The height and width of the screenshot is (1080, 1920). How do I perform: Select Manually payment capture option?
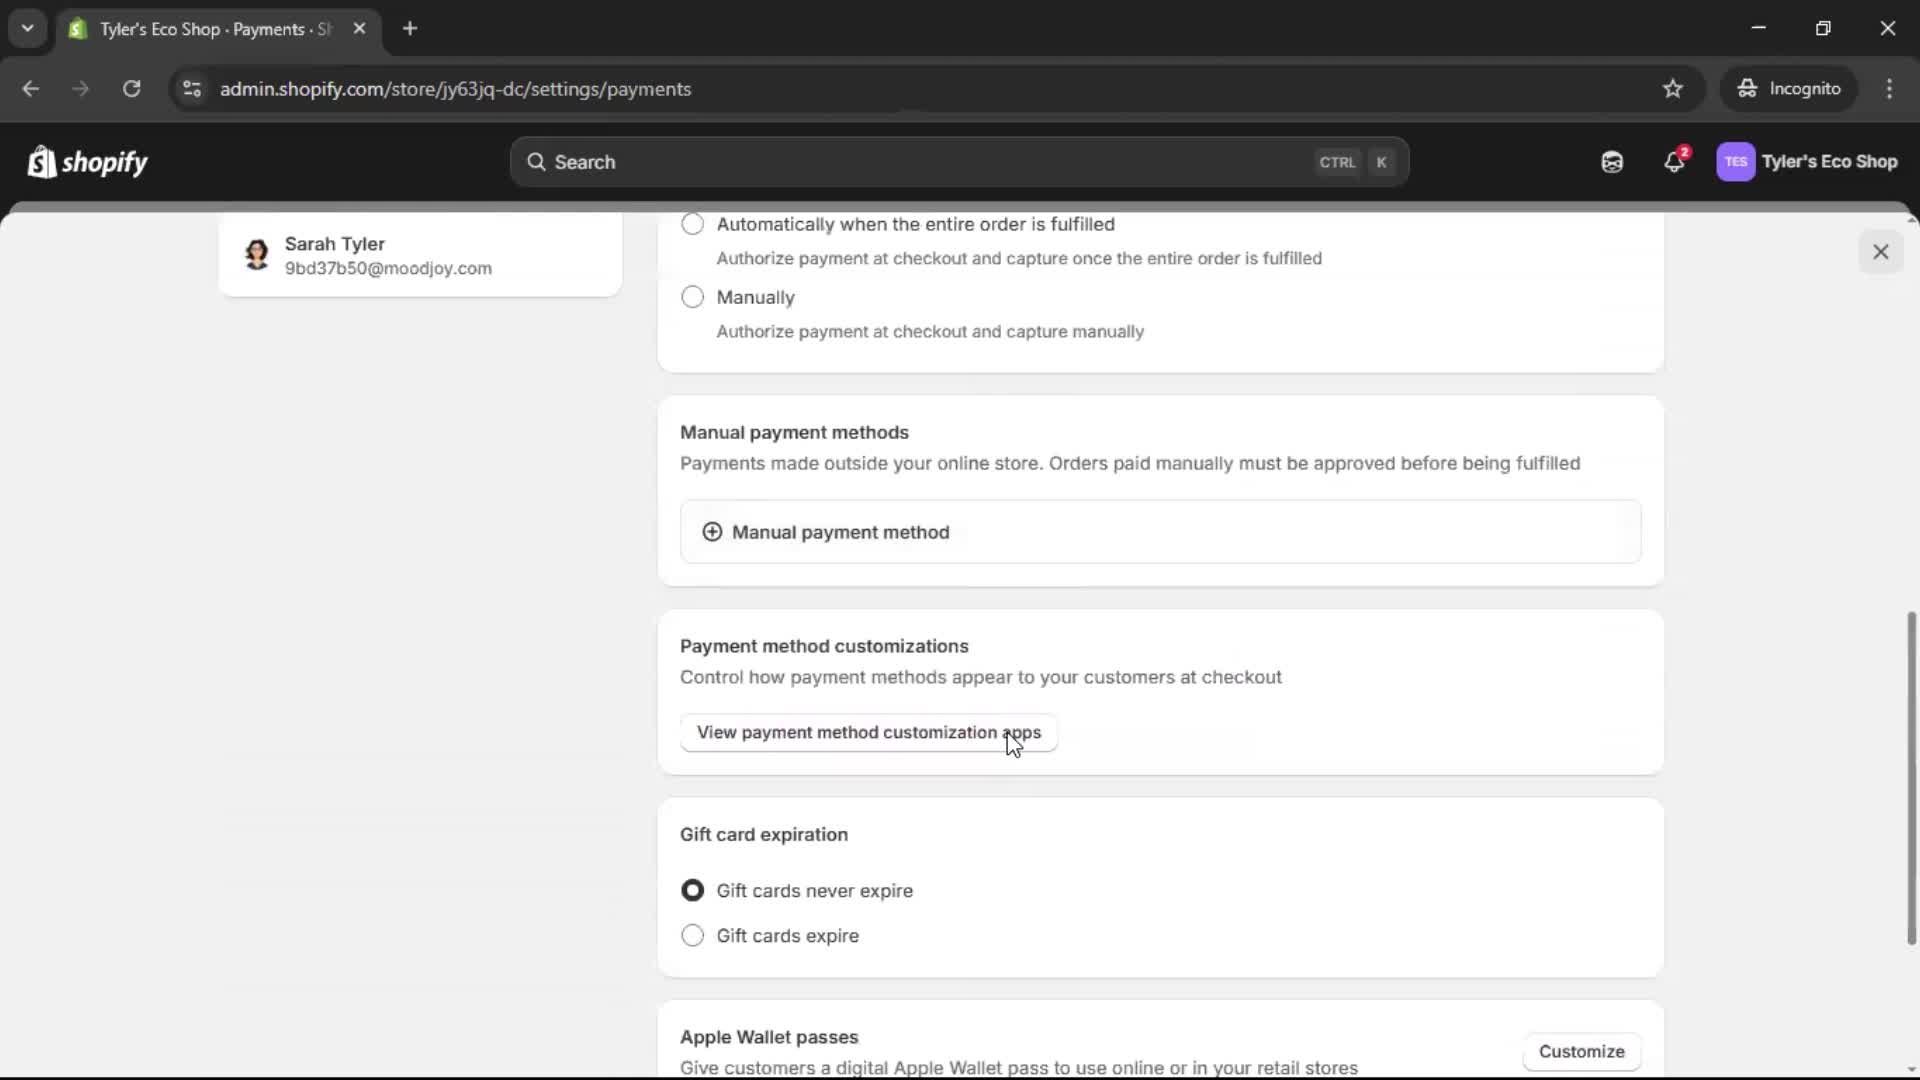pyautogui.click(x=693, y=297)
